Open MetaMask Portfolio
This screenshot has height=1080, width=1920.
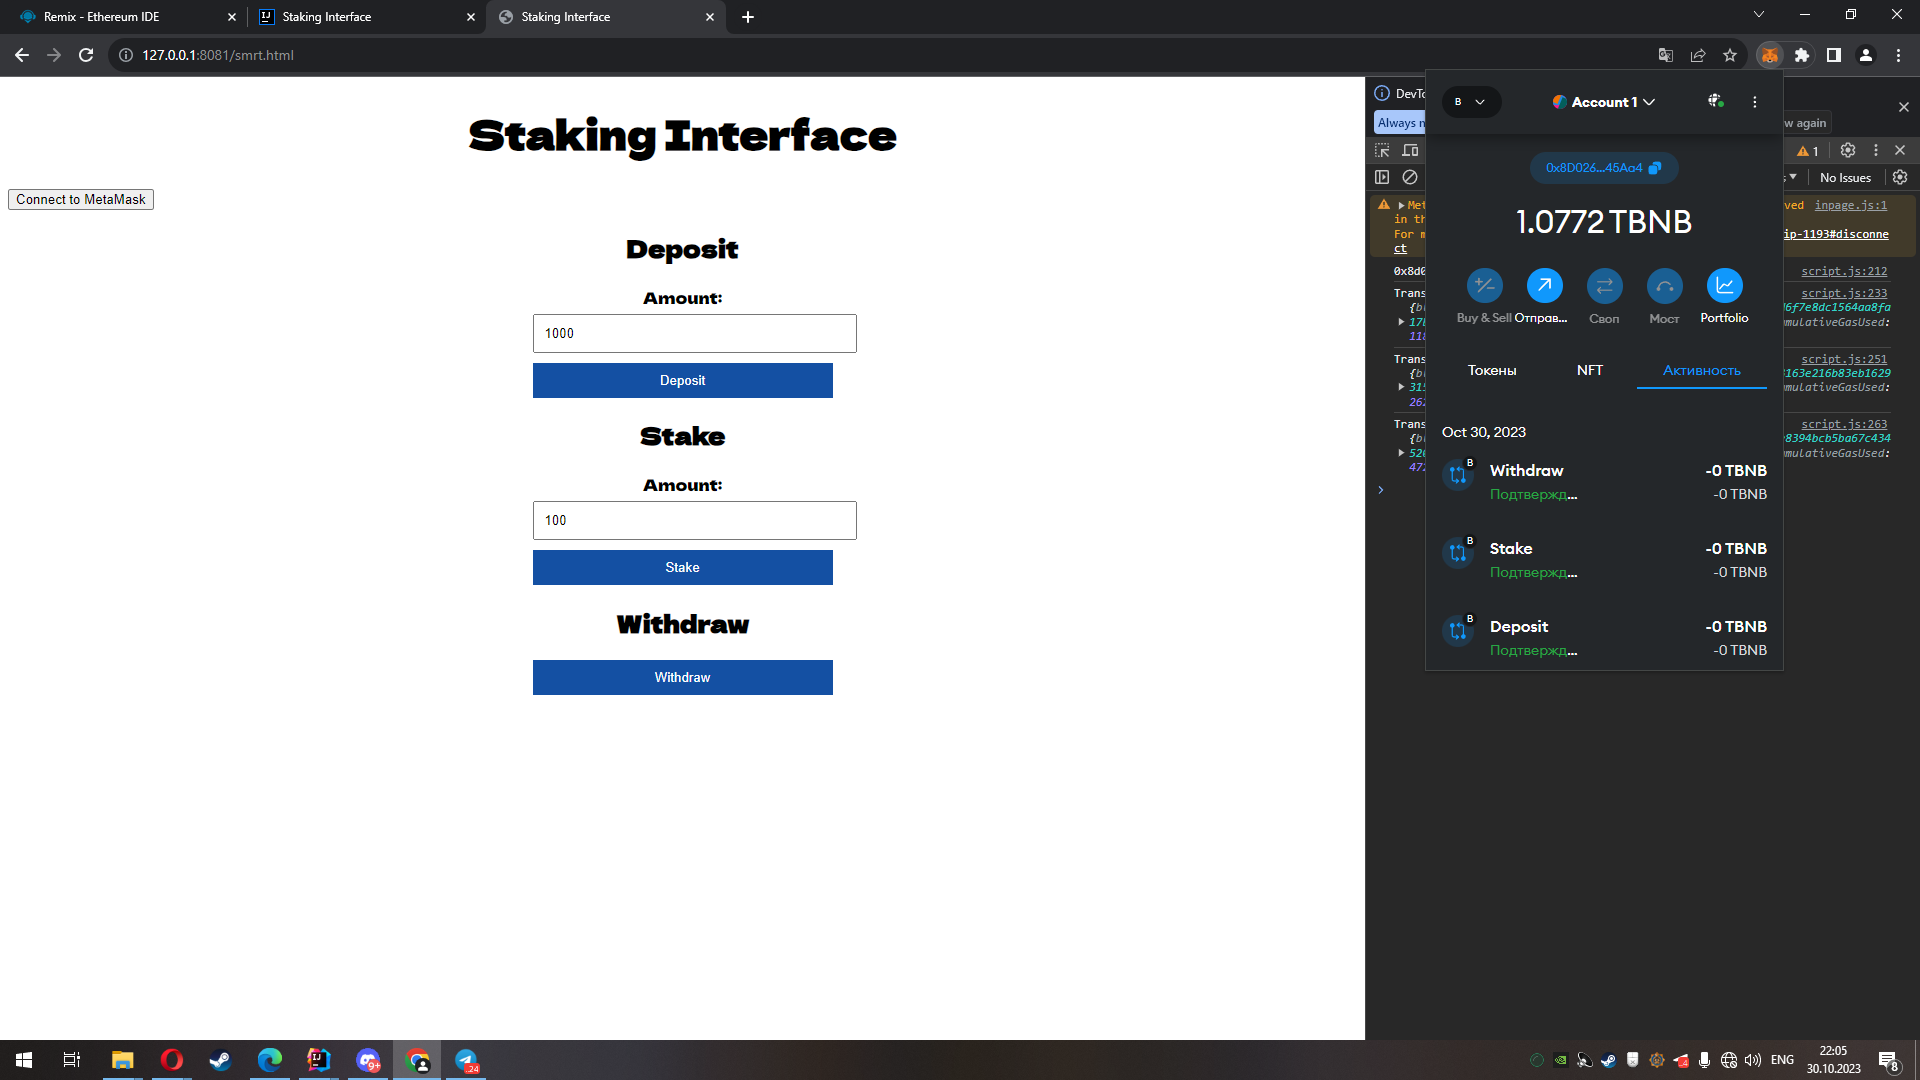click(1724, 287)
